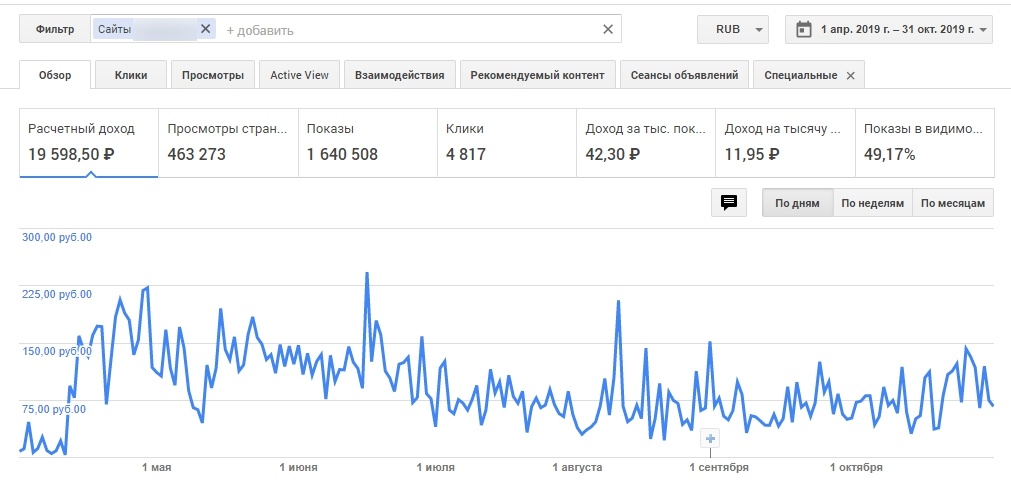Select the Показы metric card

(368, 142)
